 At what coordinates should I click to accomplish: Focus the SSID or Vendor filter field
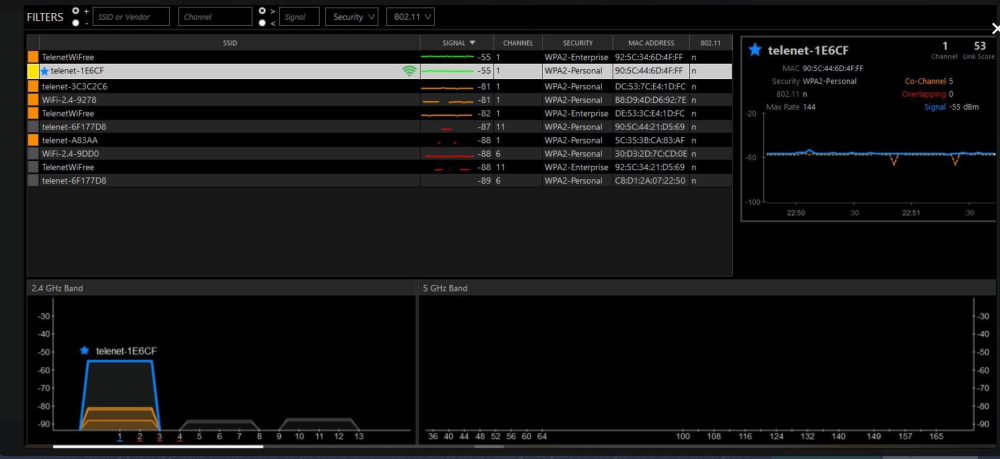[131, 17]
